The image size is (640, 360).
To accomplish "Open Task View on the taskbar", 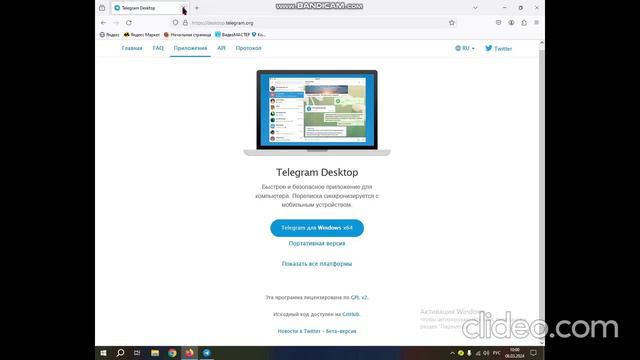I will [x=137, y=353].
